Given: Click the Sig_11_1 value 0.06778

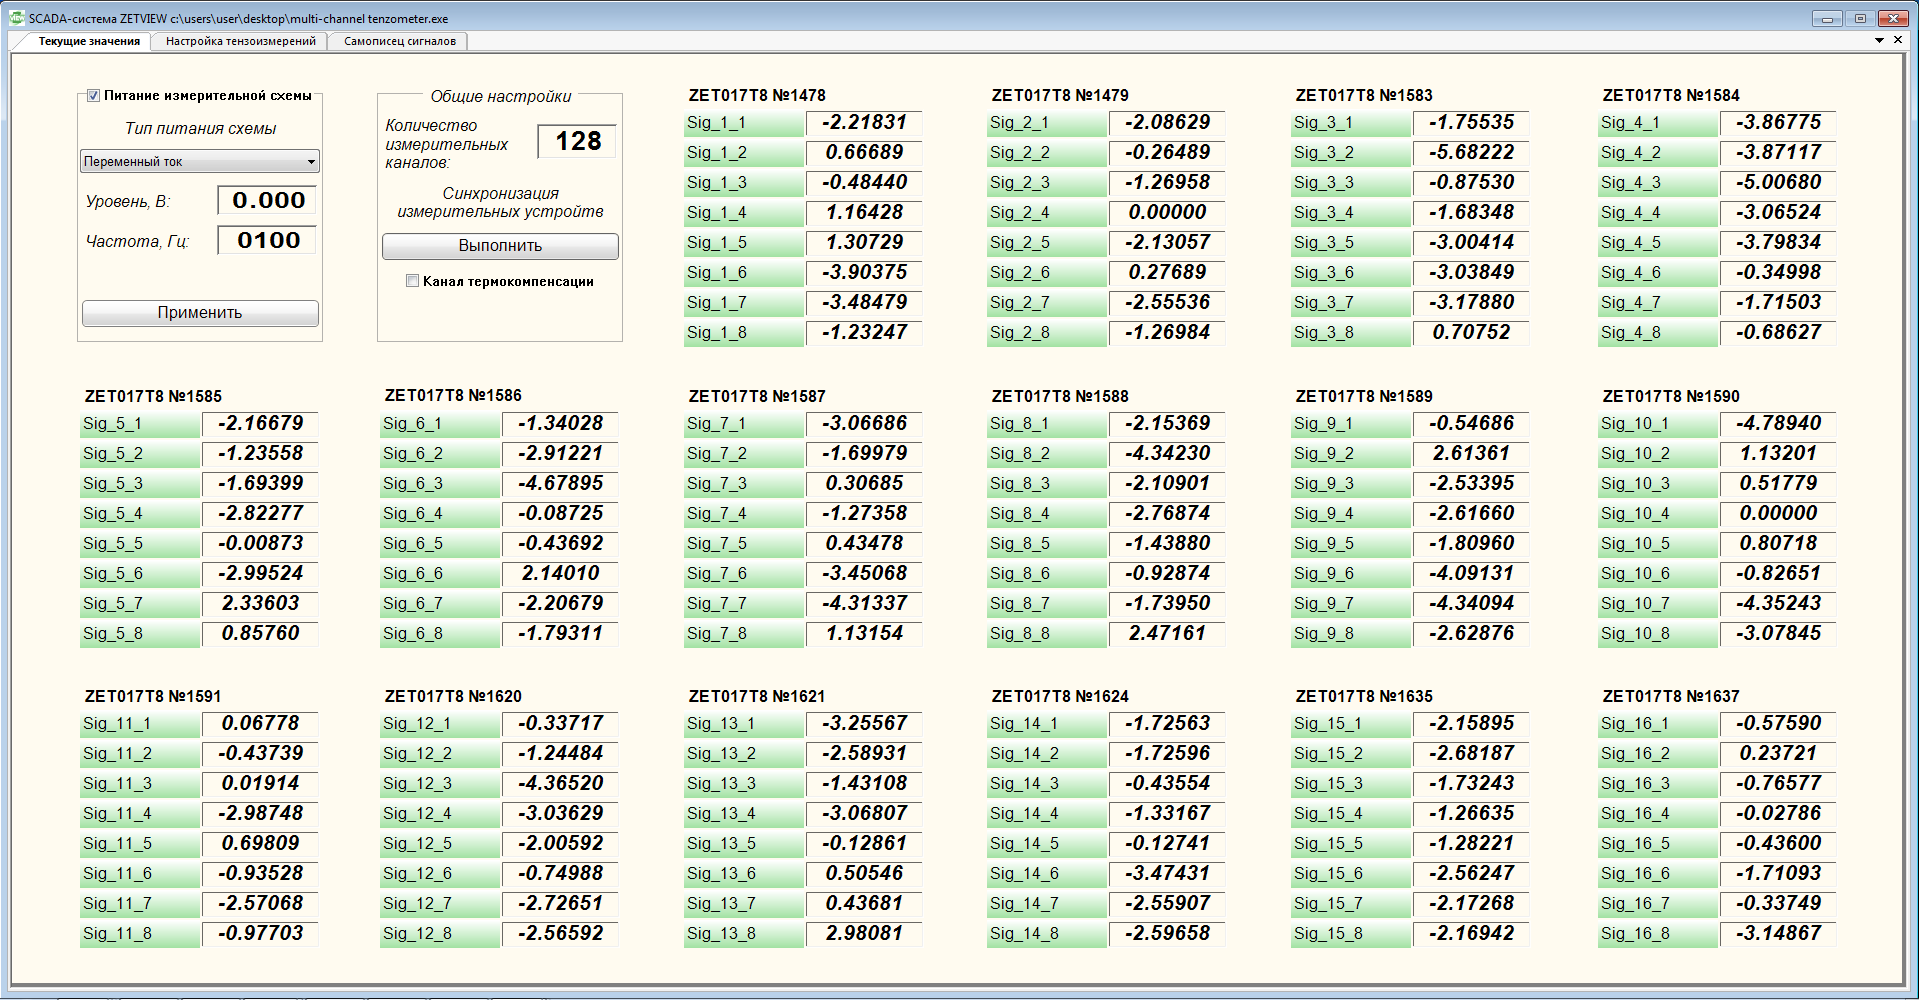Looking at the screenshot, I should tap(260, 724).
